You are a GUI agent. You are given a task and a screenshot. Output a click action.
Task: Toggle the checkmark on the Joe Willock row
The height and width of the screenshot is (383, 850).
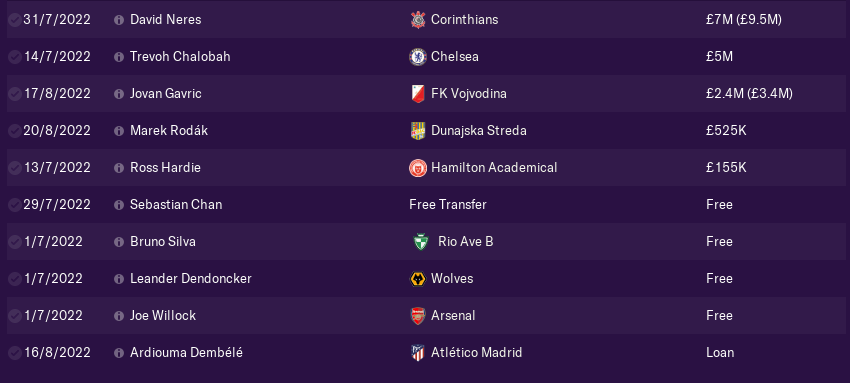15,316
